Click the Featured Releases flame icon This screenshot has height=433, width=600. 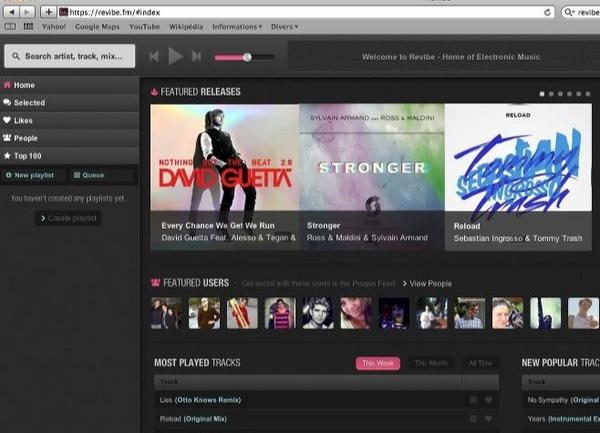pyautogui.click(x=155, y=92)
